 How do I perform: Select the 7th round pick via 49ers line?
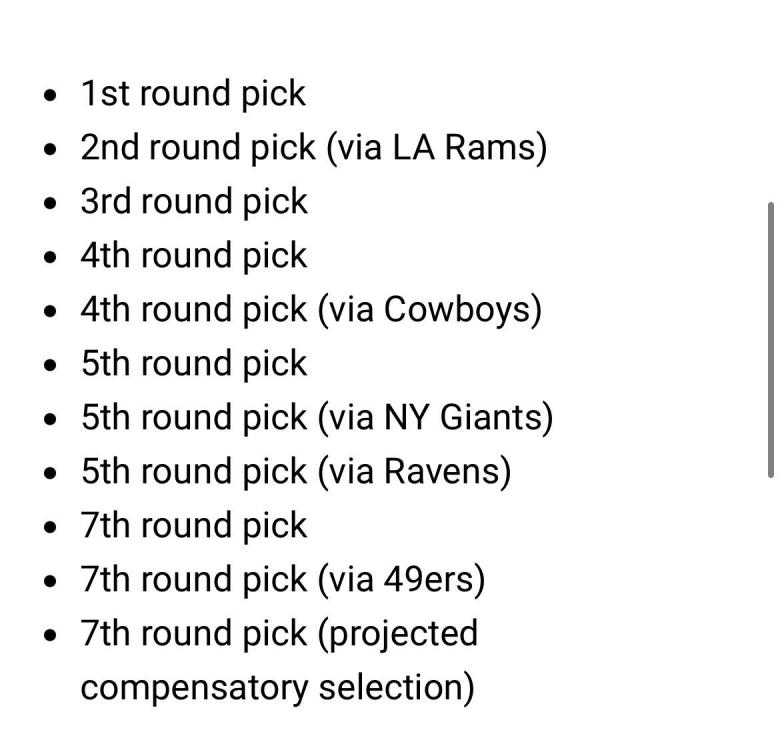point(282,580)
